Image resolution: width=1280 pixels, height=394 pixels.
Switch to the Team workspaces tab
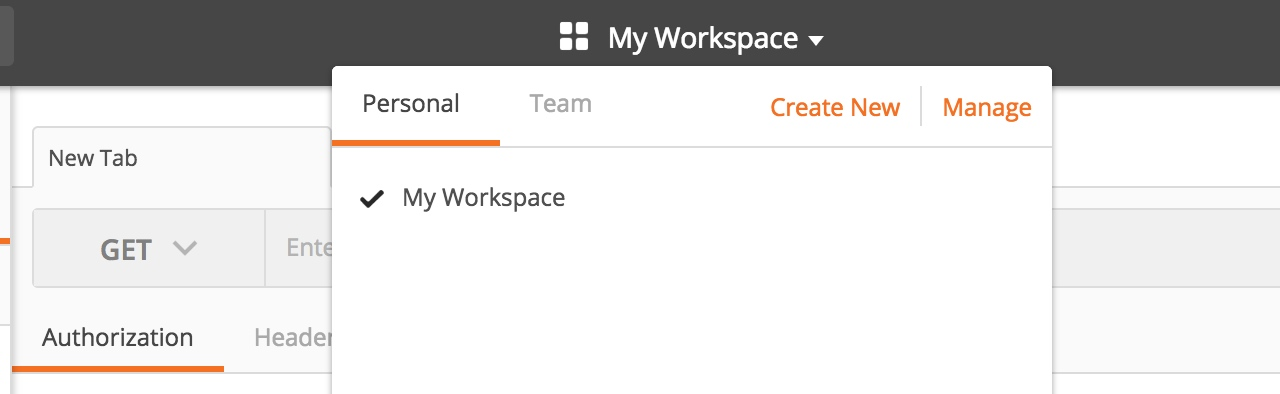[561, 104]
